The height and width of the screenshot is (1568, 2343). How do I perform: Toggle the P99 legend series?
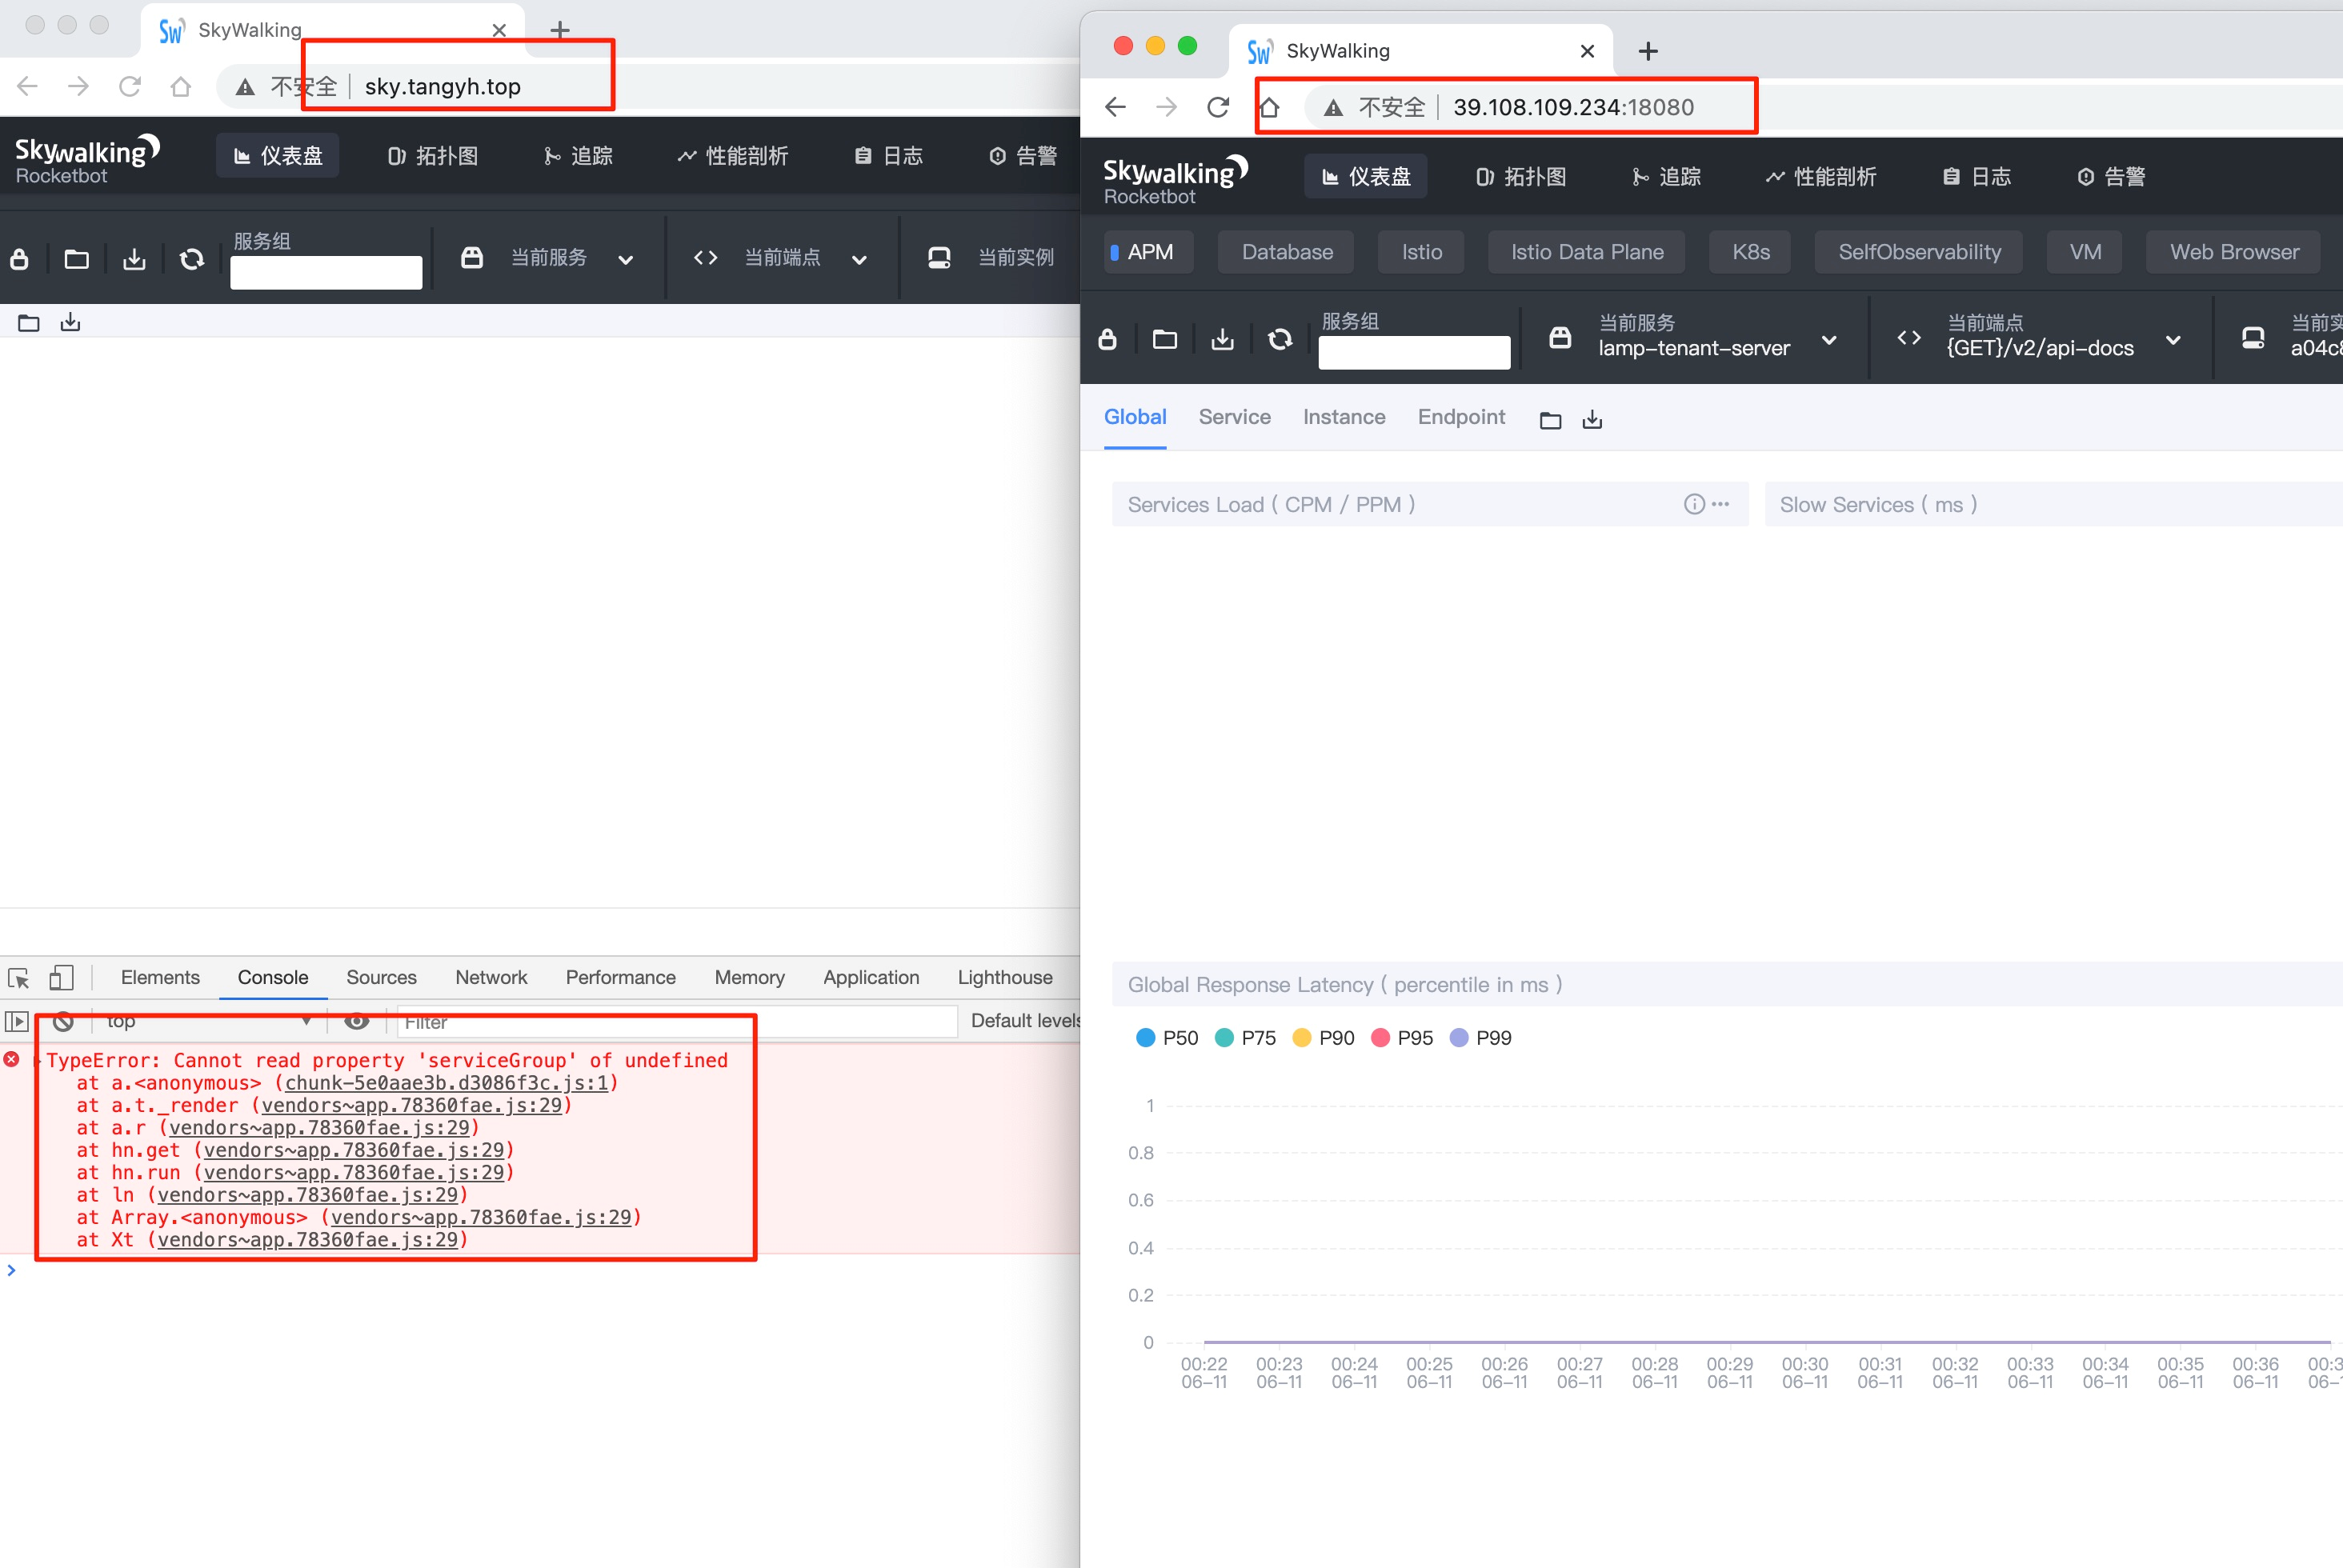tap(1480, 1038)
